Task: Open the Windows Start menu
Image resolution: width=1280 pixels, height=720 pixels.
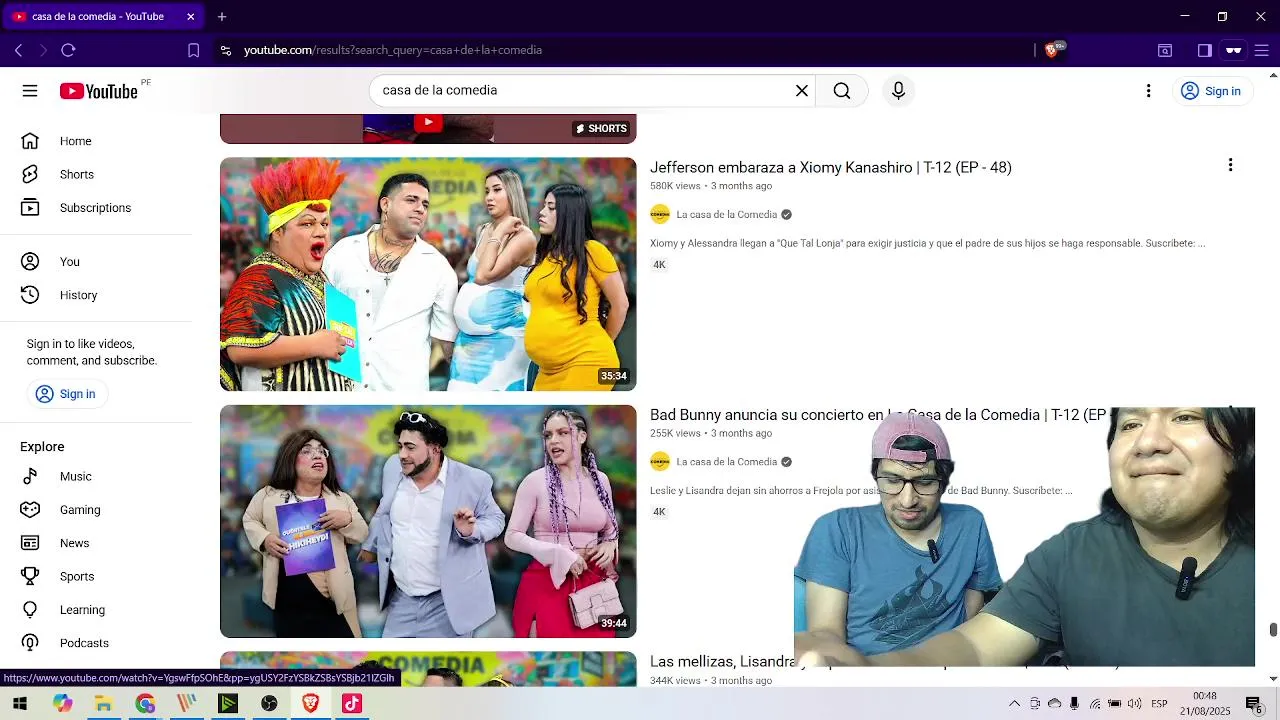Action: 19,704
